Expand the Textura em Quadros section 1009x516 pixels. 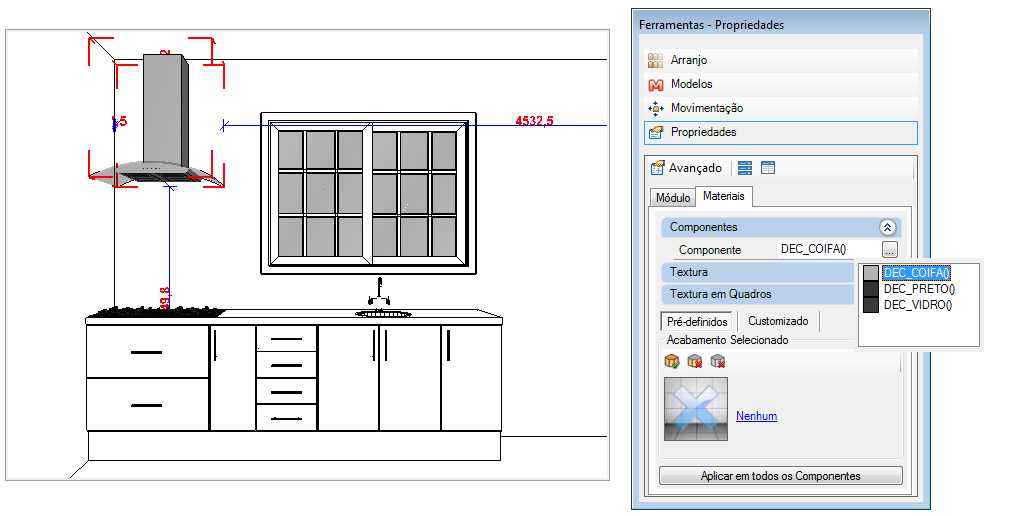[x=757, y=294]
